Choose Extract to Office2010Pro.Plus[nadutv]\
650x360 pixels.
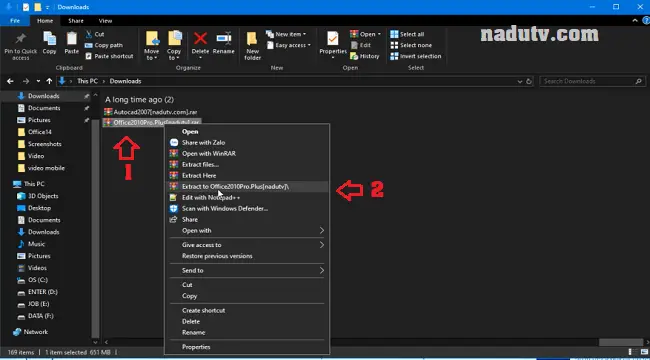(247, 187)
